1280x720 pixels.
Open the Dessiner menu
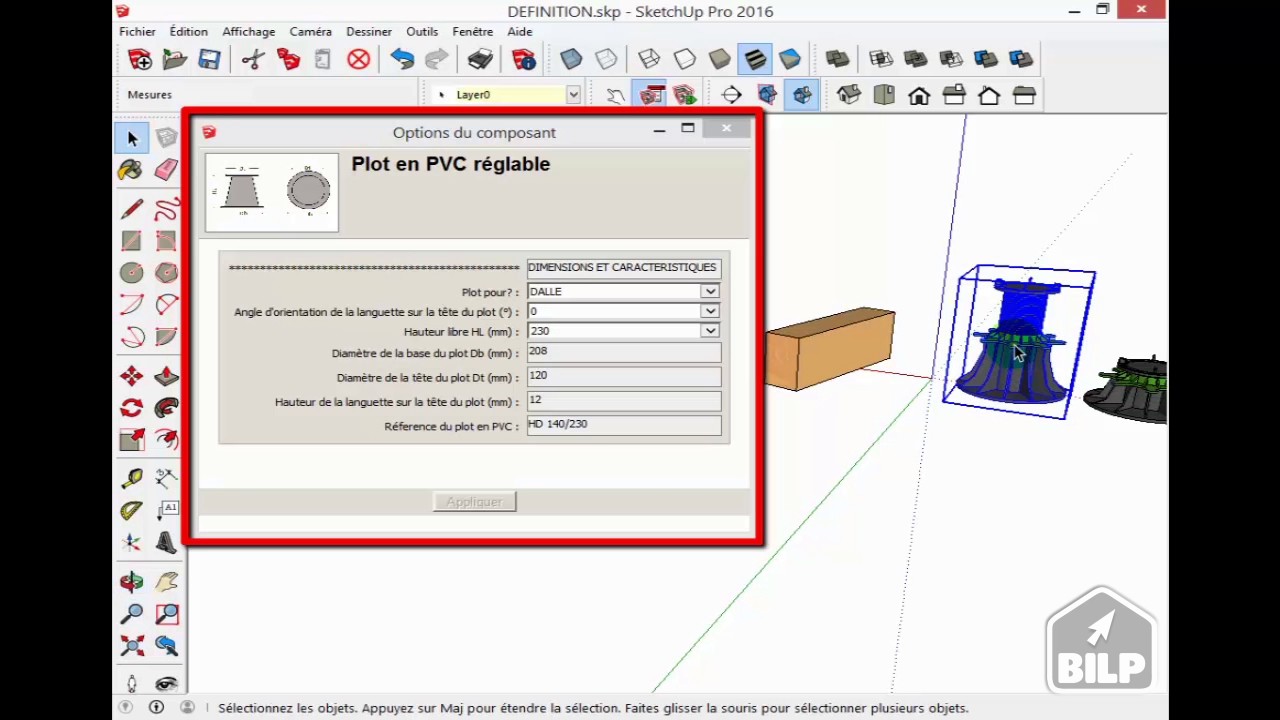[x=369, y=32]
